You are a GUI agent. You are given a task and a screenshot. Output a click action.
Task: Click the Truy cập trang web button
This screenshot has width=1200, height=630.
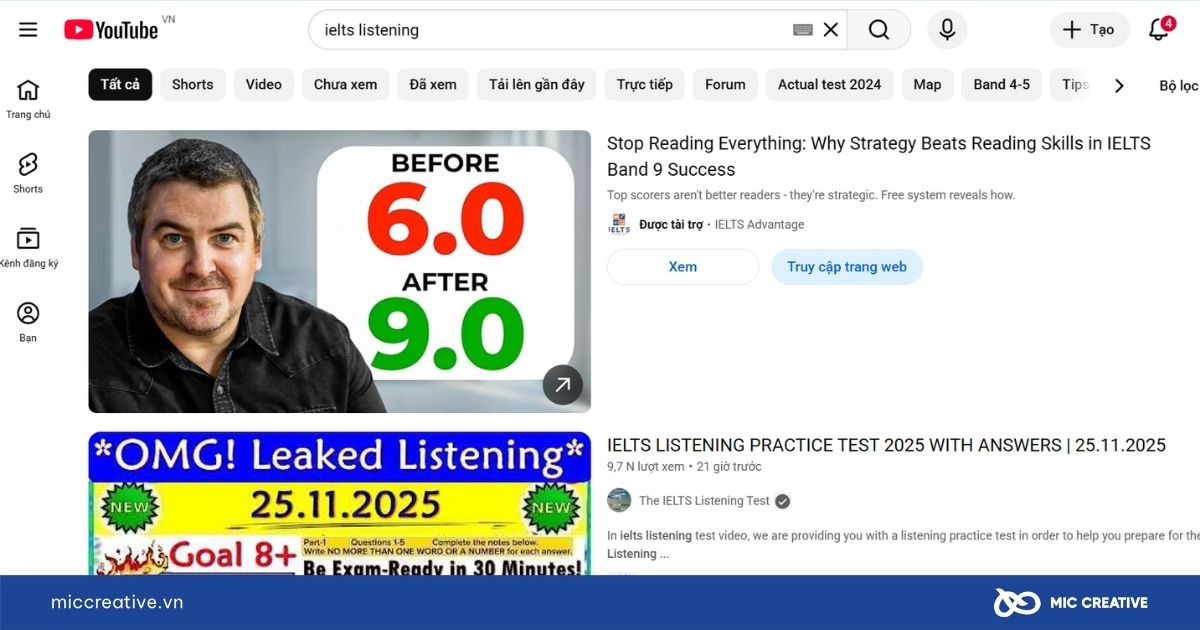(846, 267)
